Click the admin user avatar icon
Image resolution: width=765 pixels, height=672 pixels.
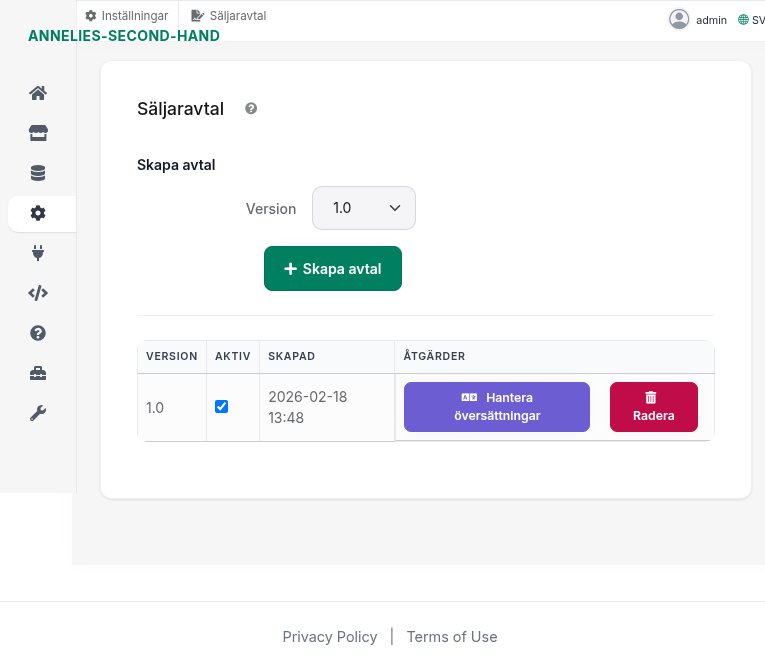(679, 20)
